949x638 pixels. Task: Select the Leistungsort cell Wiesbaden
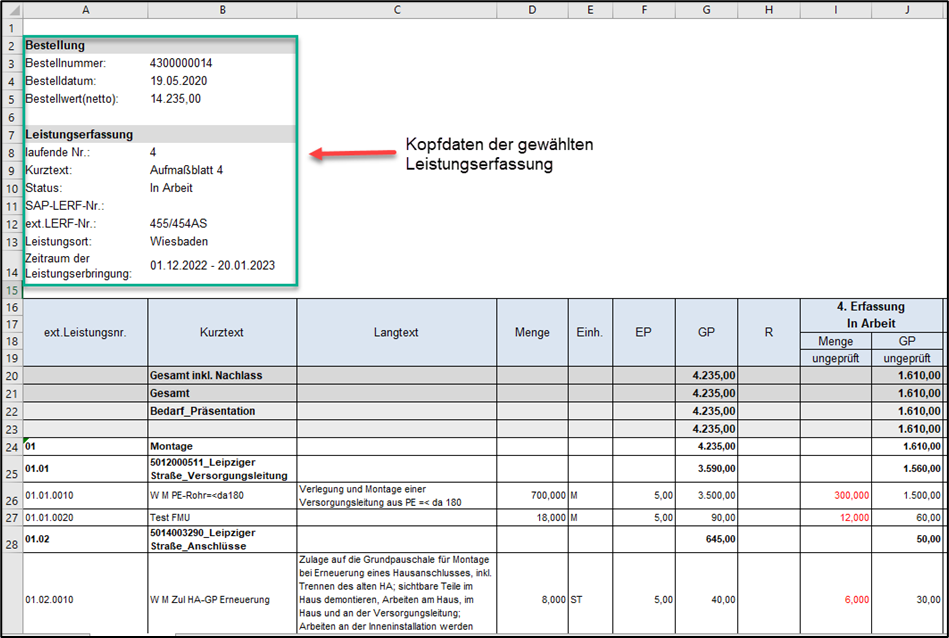pos(178,242)
